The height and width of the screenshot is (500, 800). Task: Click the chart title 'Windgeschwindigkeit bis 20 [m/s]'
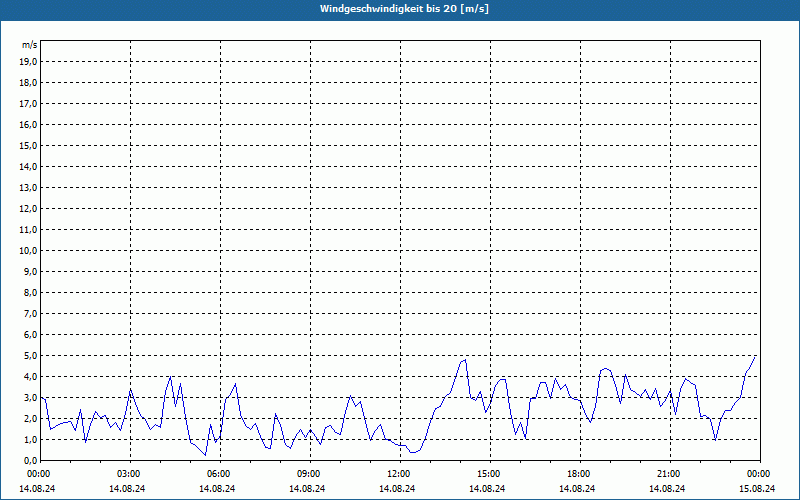pyautogui.click(x=405, y=9)
